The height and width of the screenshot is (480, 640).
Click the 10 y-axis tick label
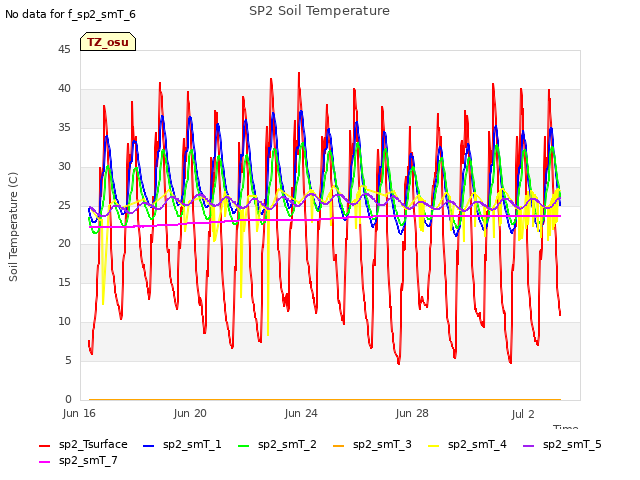(64, 322)
